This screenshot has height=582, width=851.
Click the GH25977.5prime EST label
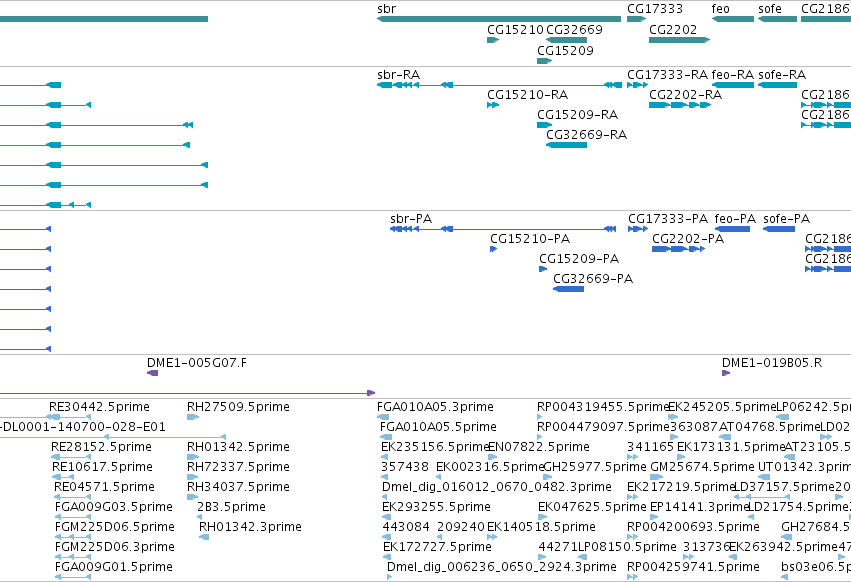pos(595,467)
